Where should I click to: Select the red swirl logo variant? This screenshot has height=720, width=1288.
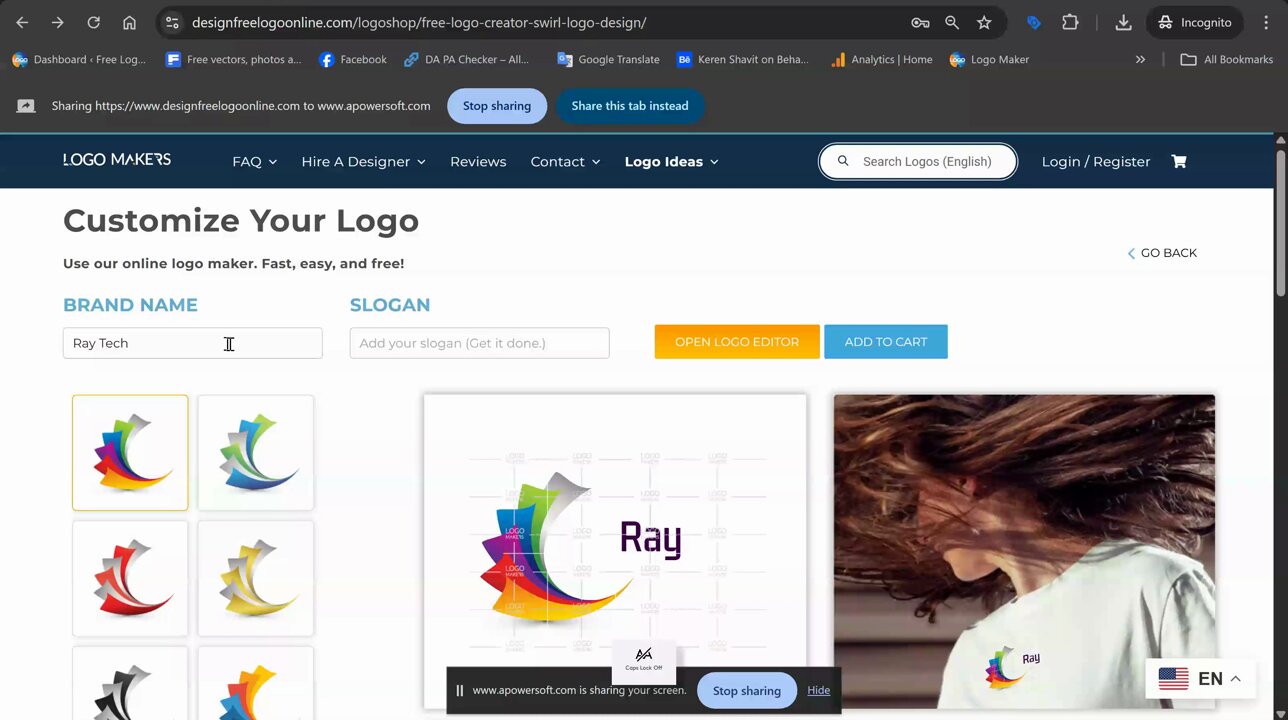(130, 578)
